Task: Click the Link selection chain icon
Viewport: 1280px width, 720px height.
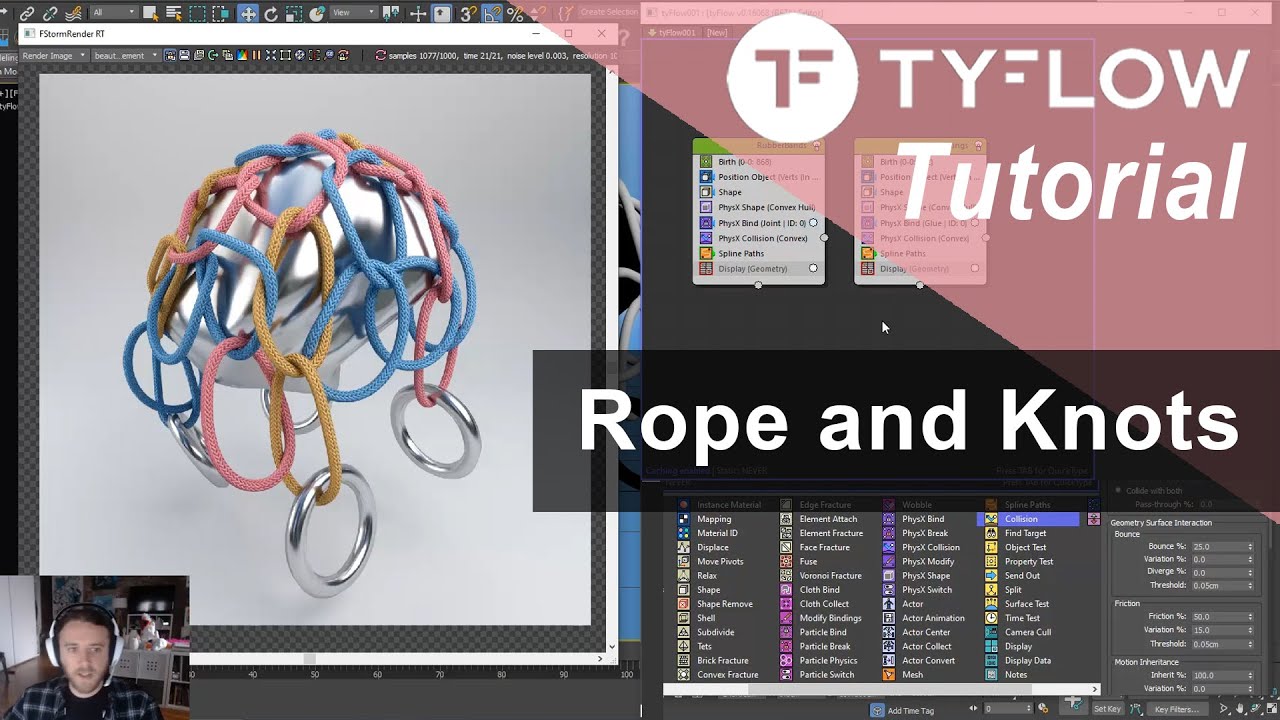Action: click(26, 14)
